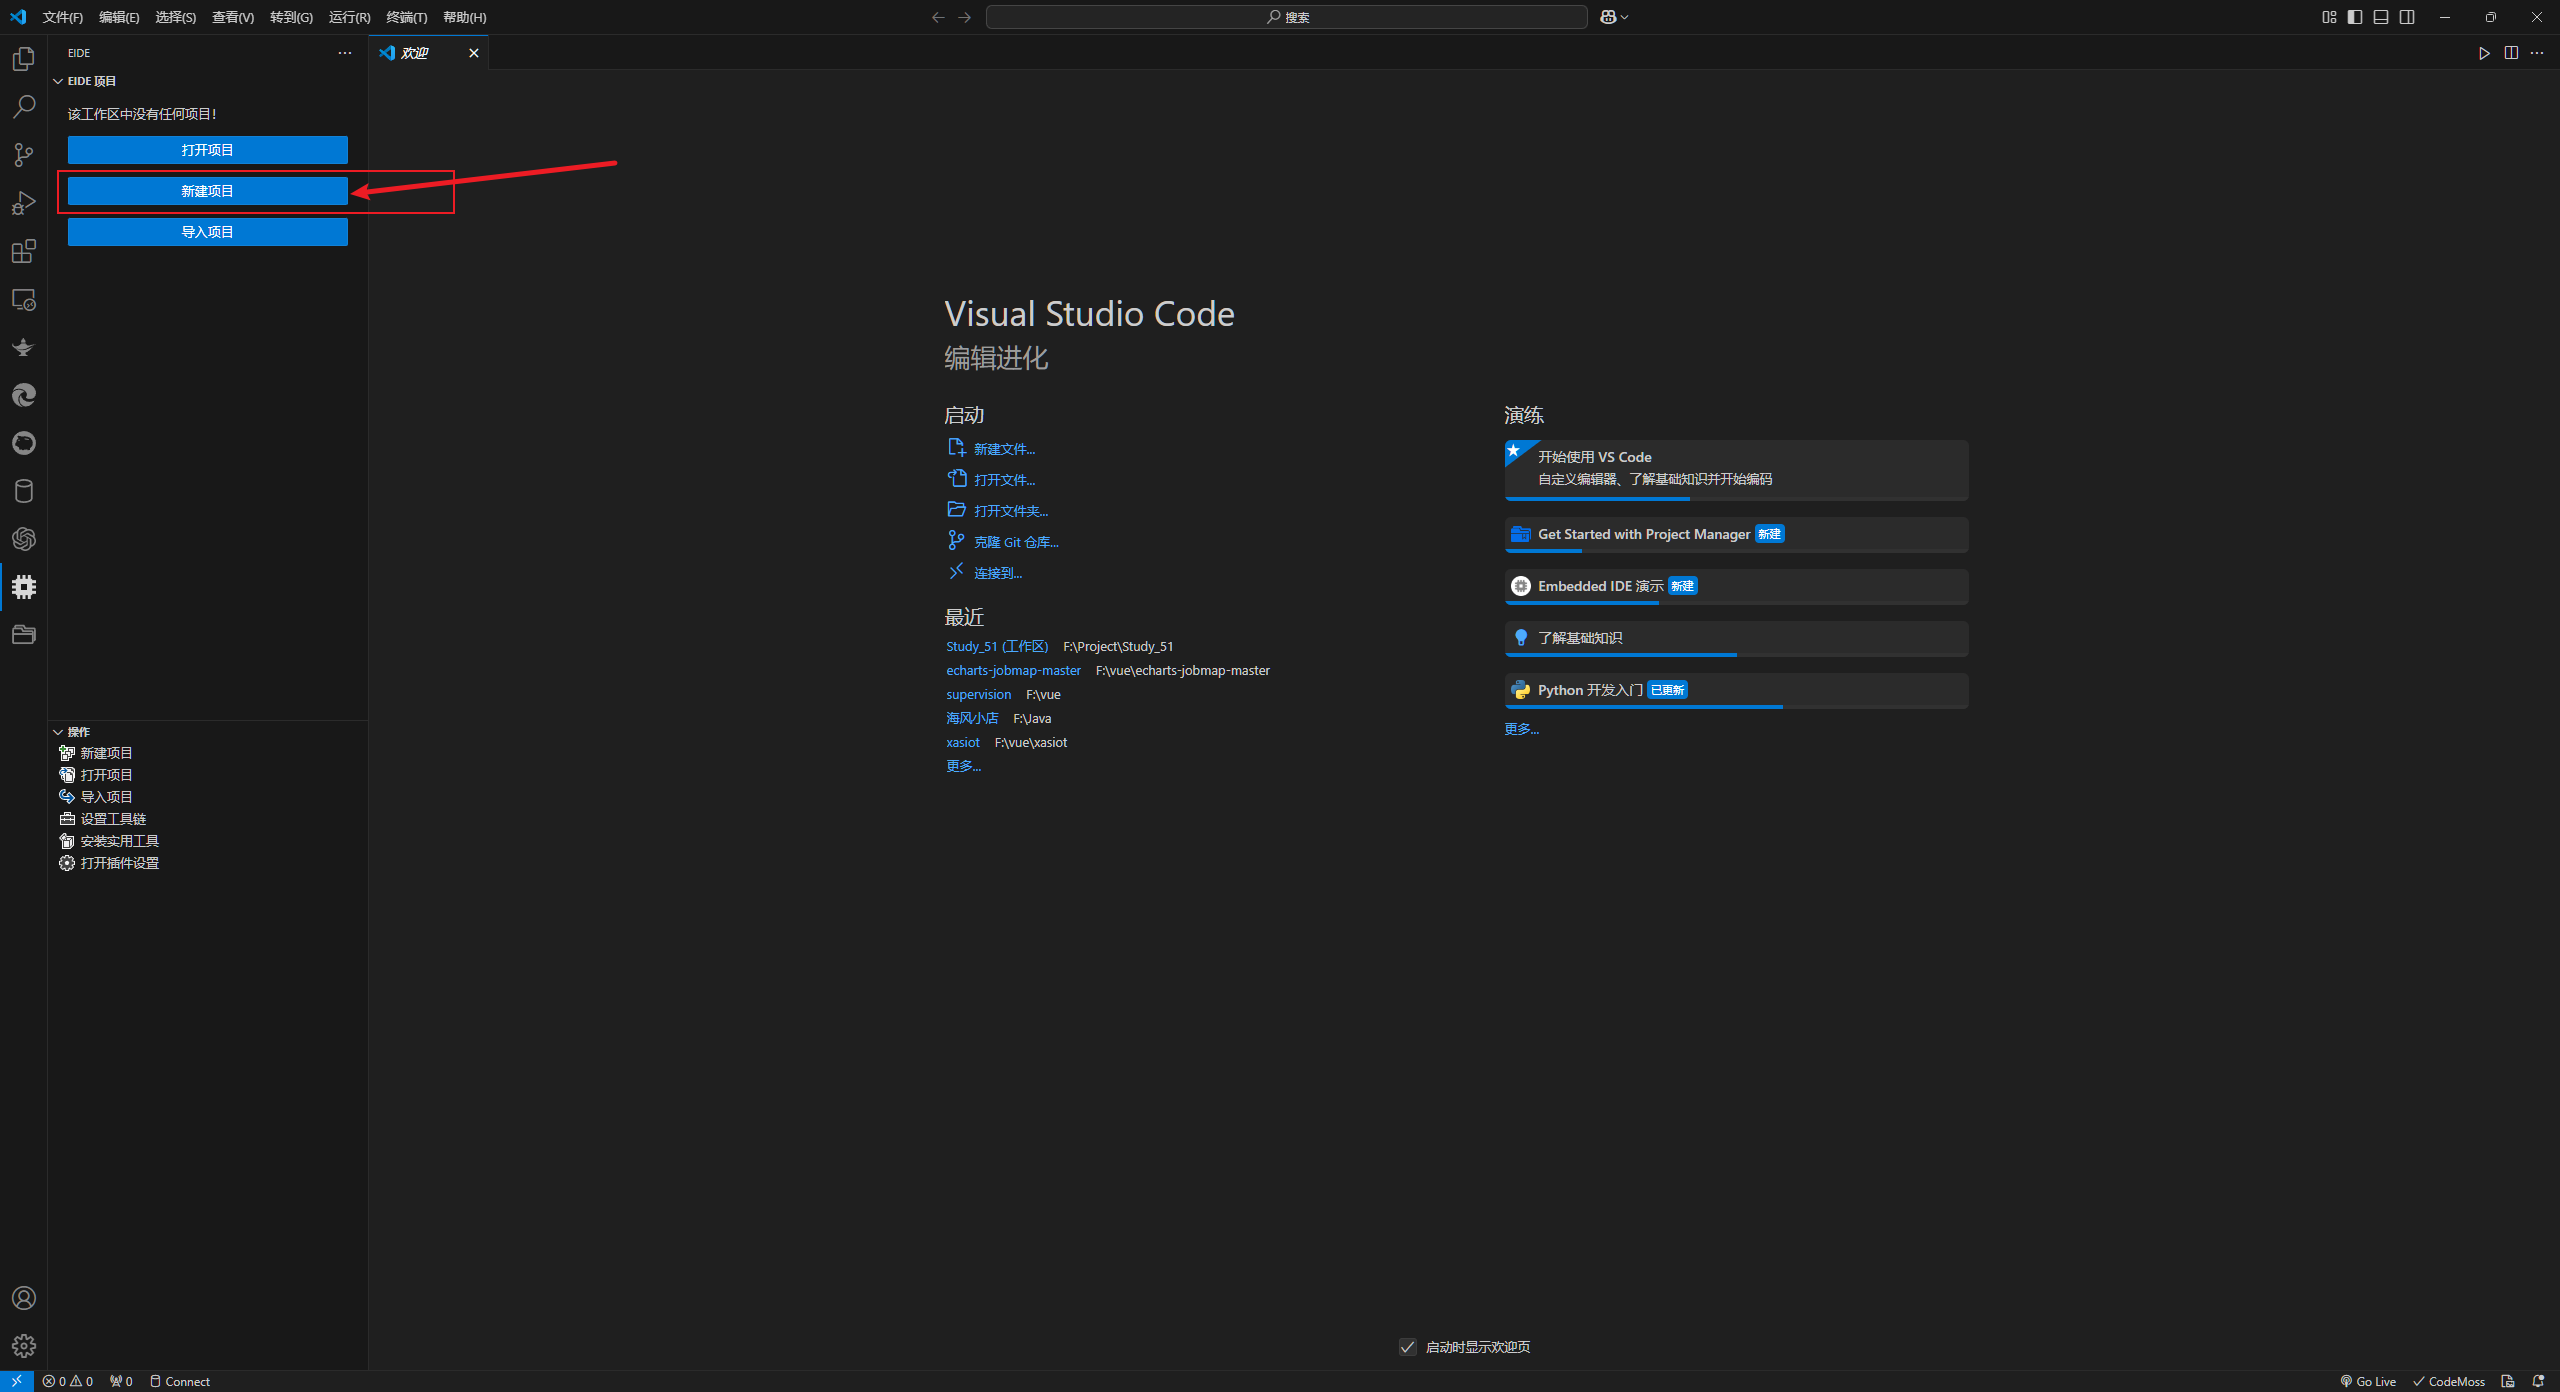Click the file-image icon left of the bell
Viewport: 2560px width, 1392px height.
2508,1381
